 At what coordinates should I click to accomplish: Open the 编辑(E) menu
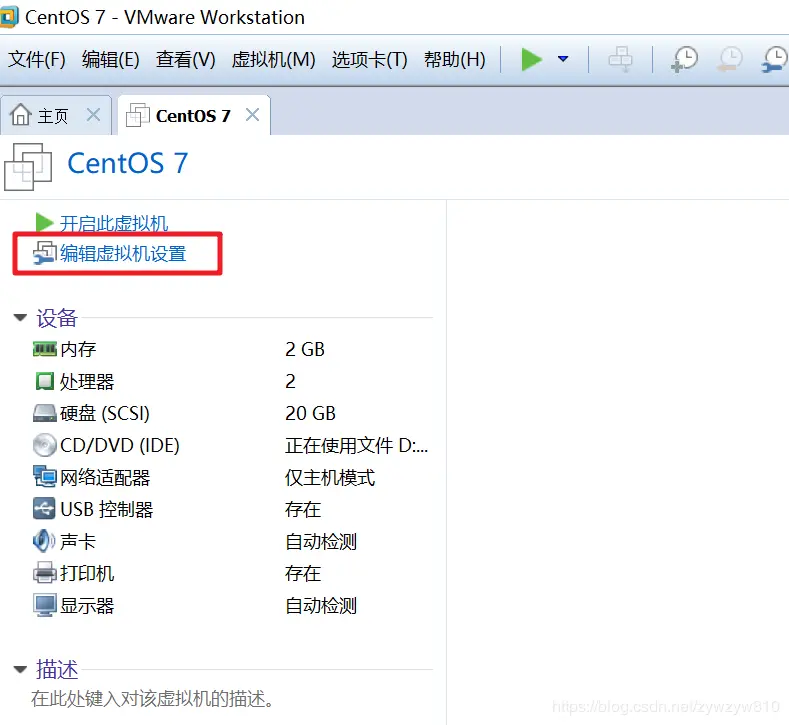[111, 60]
